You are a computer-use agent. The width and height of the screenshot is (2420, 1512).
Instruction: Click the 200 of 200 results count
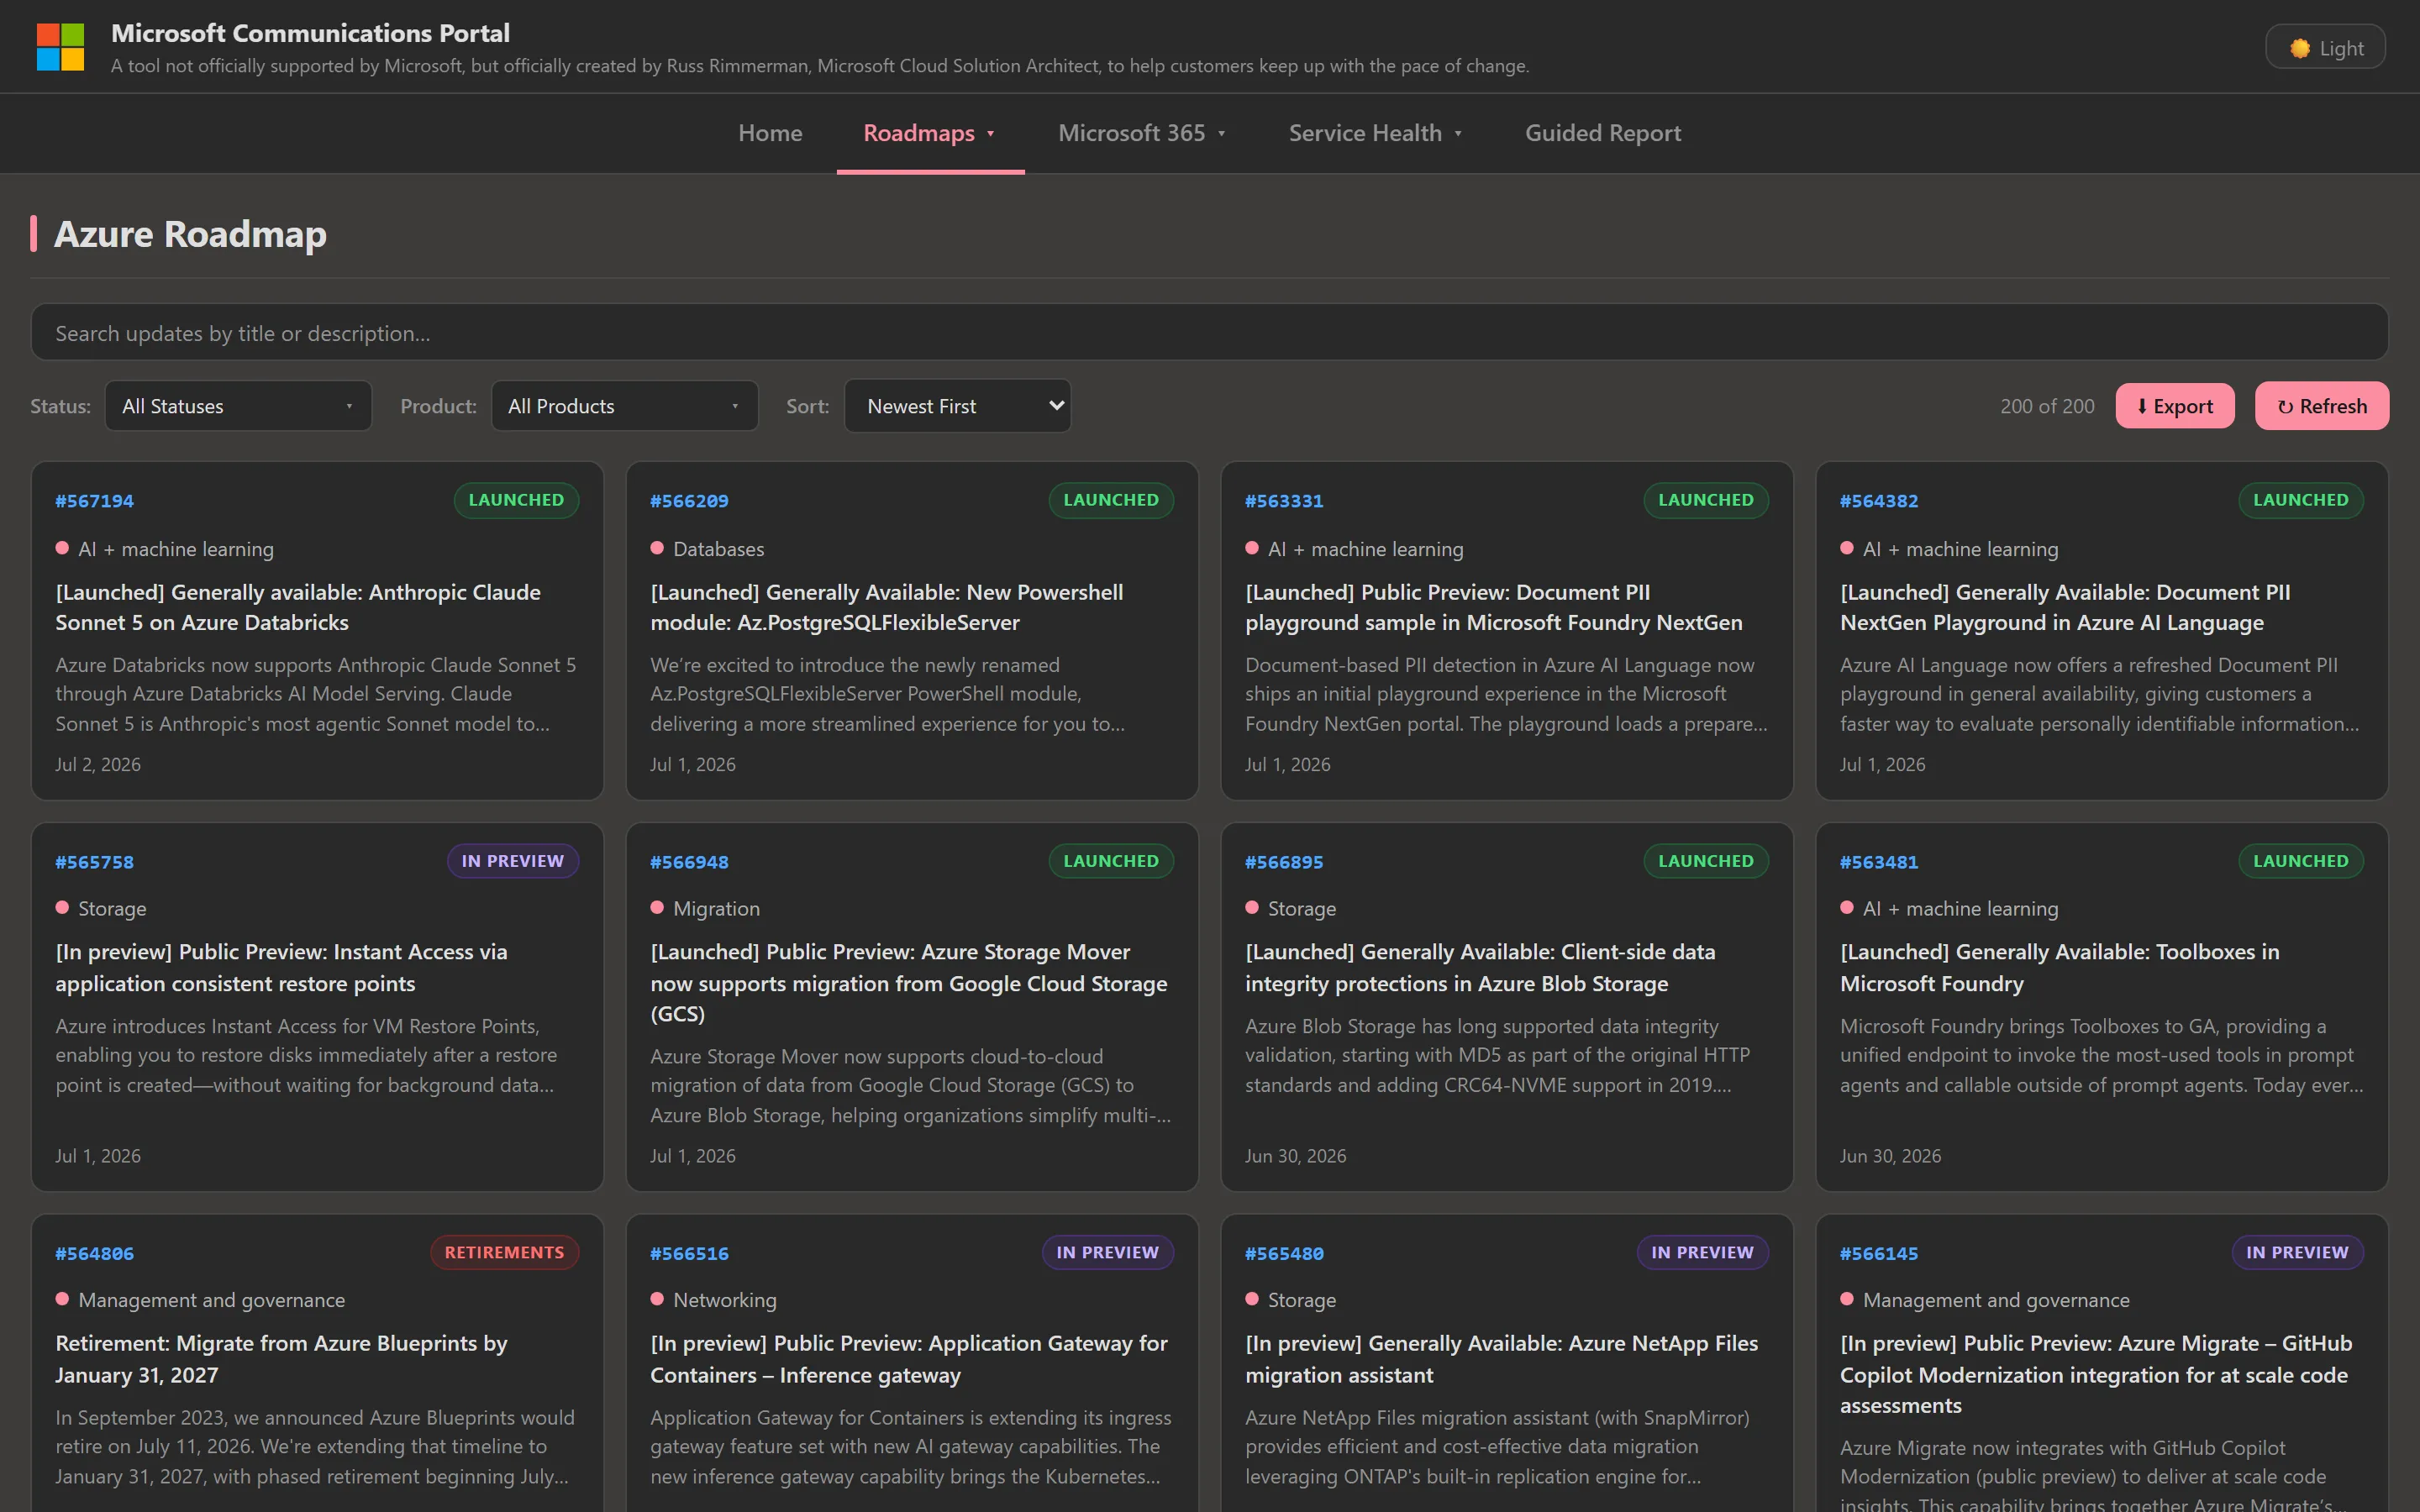pos(2047,406)
